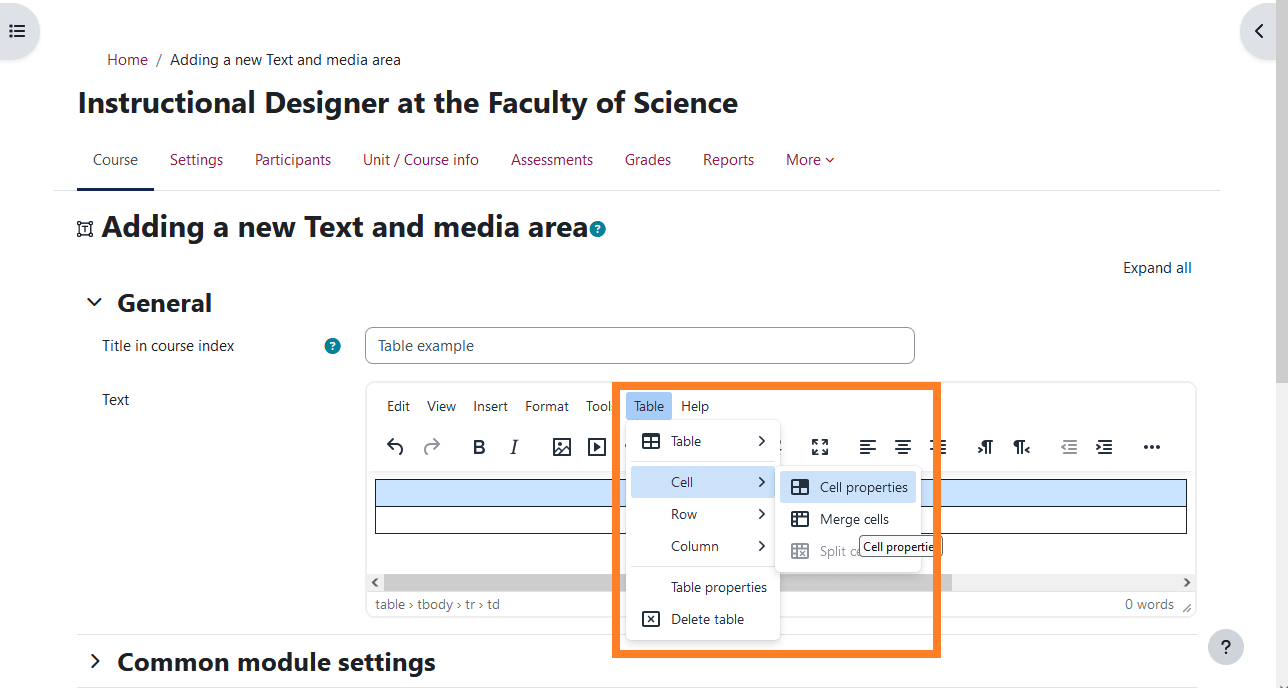Toggle italic formatting in the editor

514,447
